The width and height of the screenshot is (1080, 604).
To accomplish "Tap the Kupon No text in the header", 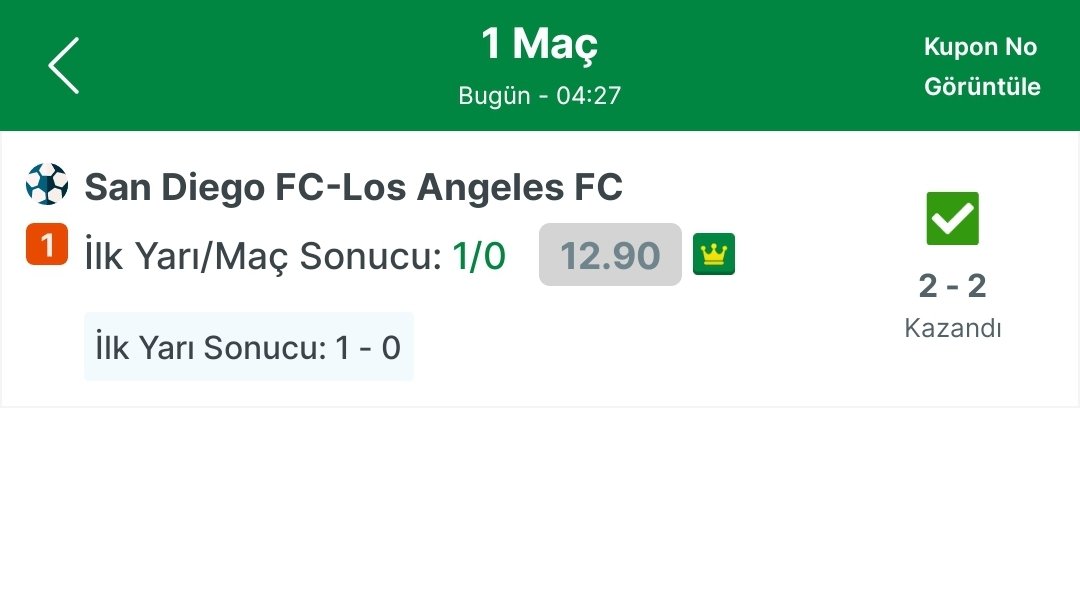I will 980,47.
